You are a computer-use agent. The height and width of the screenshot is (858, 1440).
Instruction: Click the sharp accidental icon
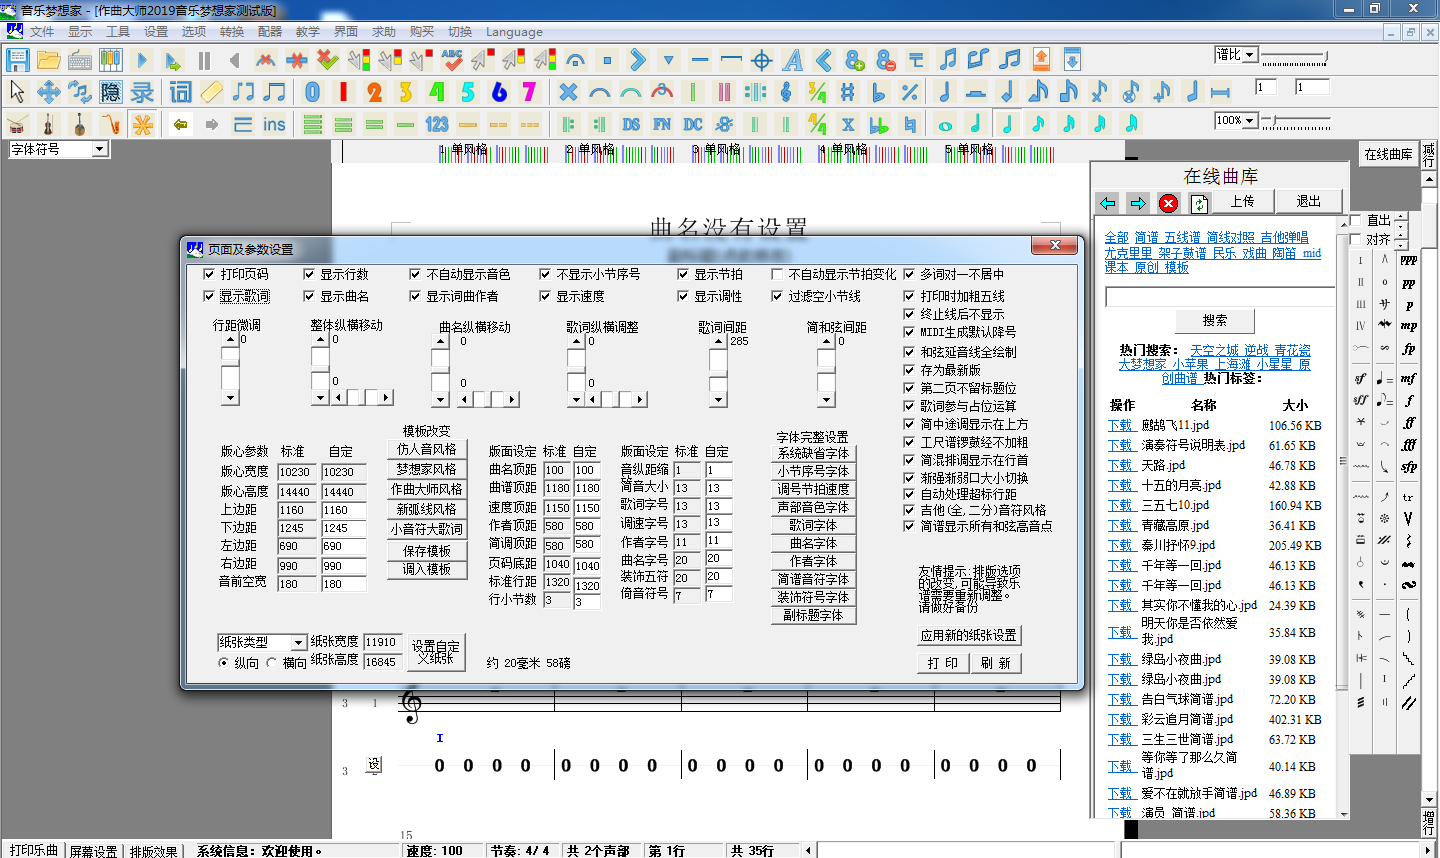[848, 92]
